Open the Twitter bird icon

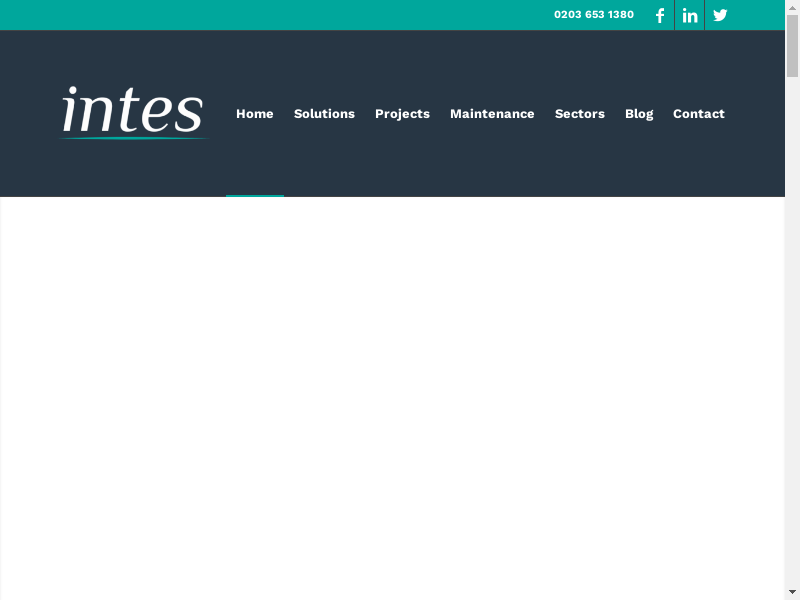[720, 15]
